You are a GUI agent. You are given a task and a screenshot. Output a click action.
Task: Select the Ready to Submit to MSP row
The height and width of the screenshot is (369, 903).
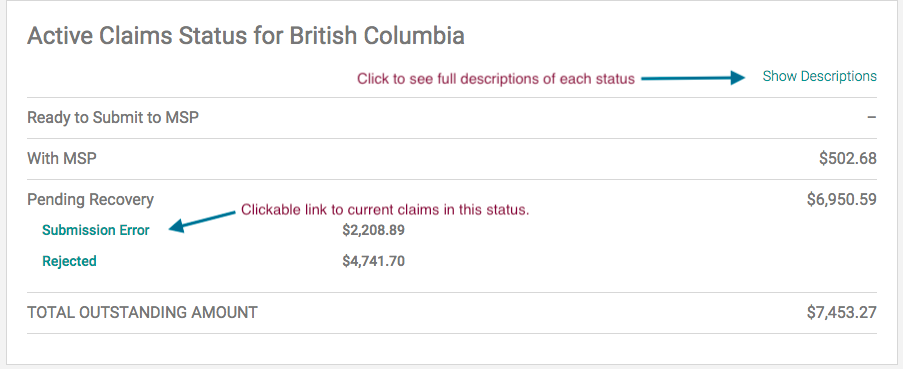coord(452,118)
